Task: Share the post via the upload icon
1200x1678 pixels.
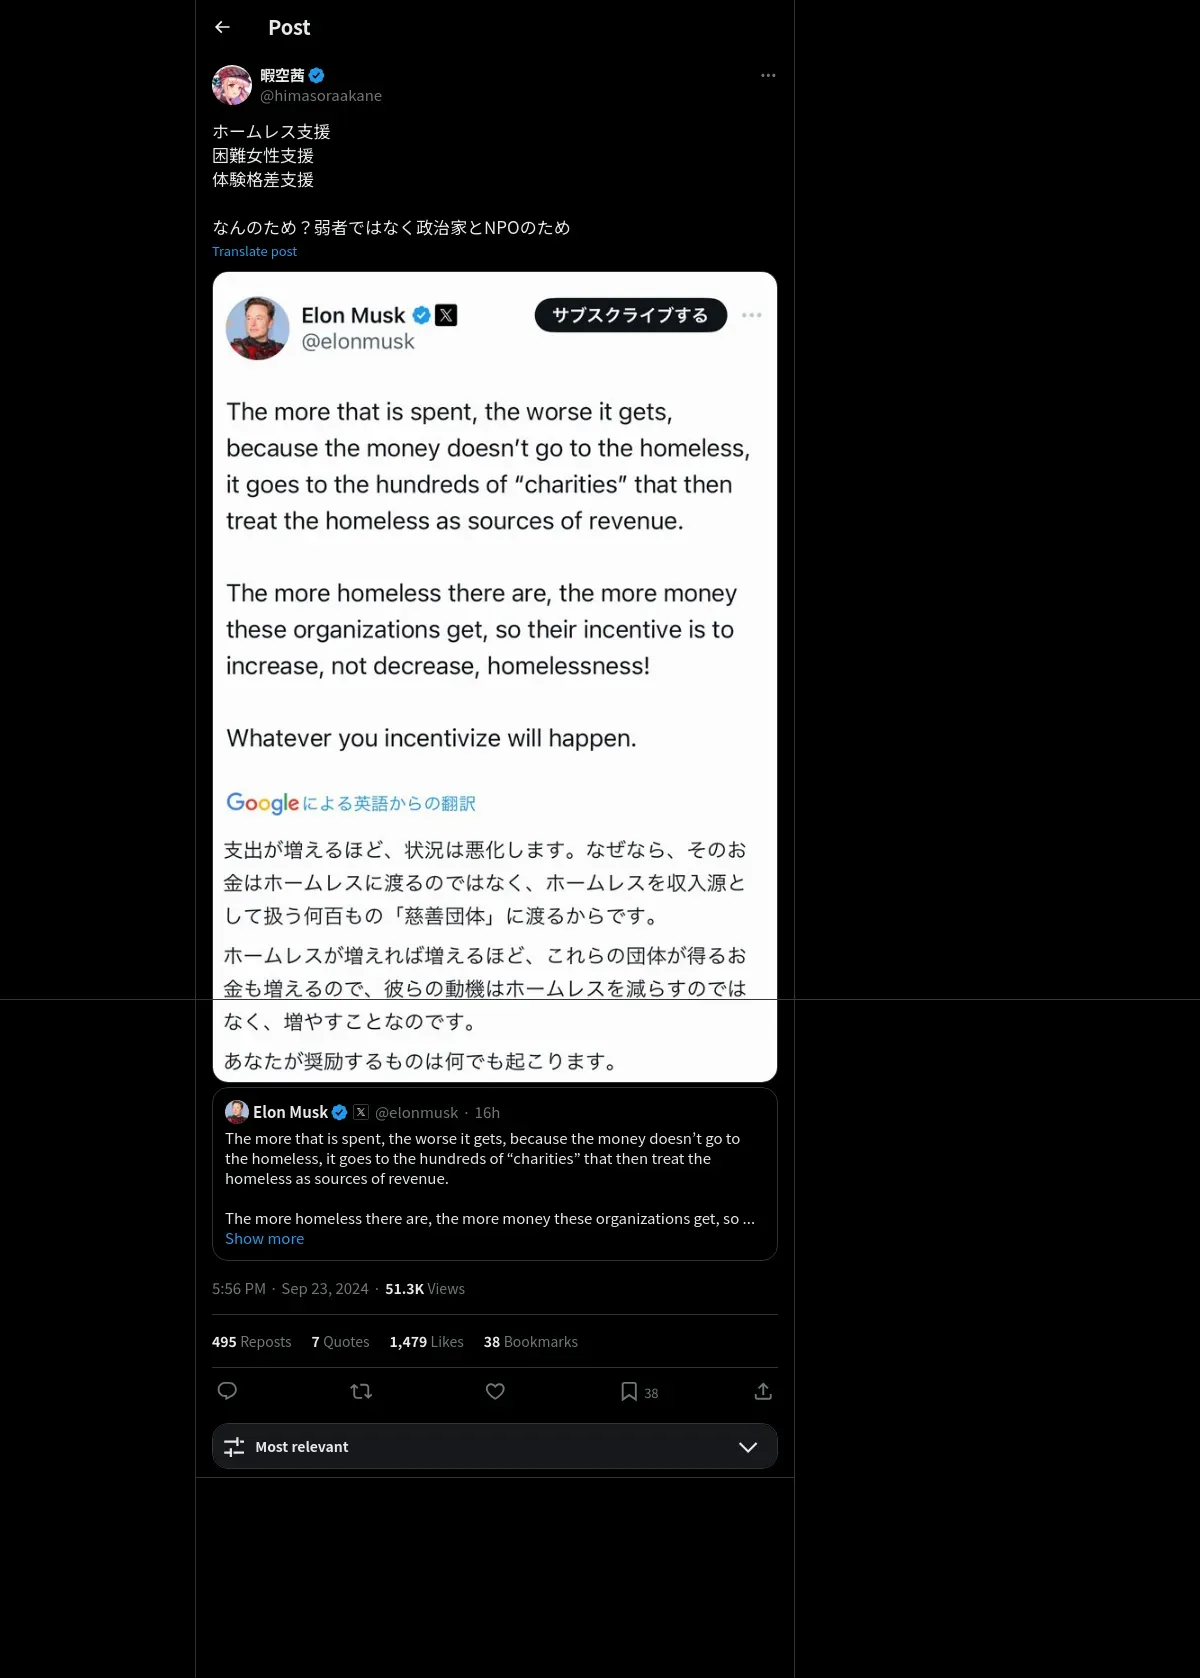Action: [763, 1391]
